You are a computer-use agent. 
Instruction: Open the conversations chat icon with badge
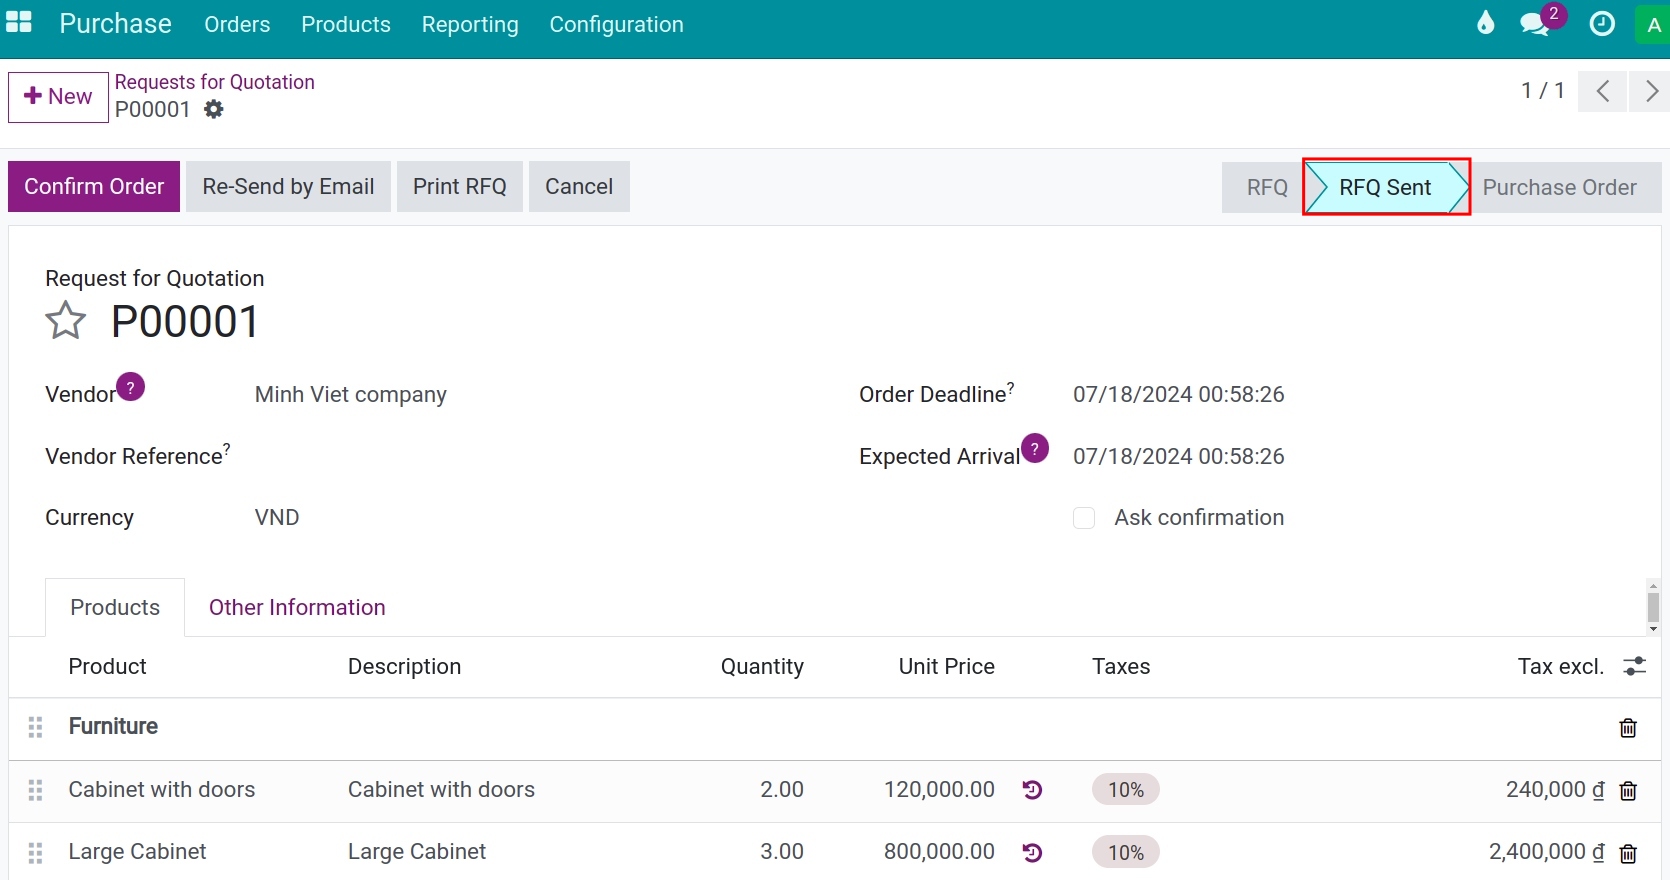click(1536, 23)
